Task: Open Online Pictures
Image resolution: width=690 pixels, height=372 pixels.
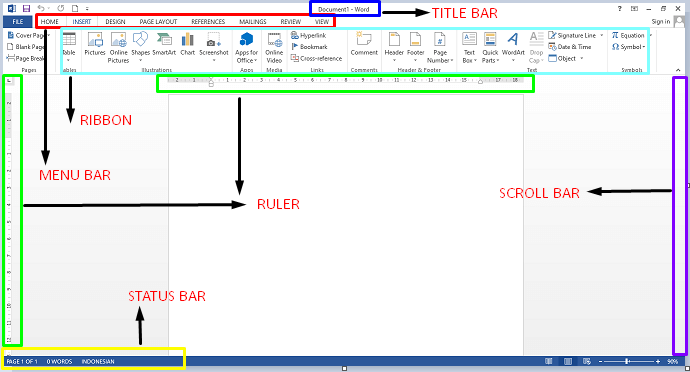Action: (x=118, y=48)
